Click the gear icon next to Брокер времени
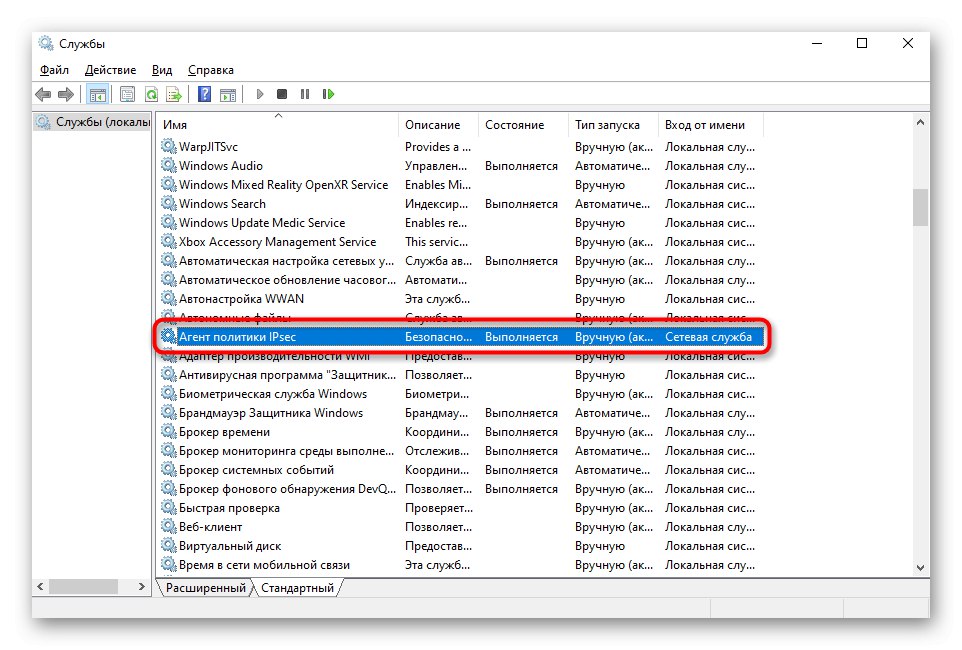The width and height of the screenshot is (962, 650). coord(169,431)
